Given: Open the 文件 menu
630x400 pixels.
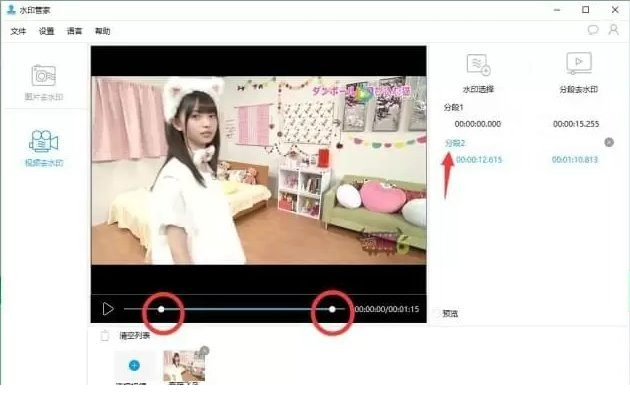Looking at the screenshot, I should click(18, 31).
